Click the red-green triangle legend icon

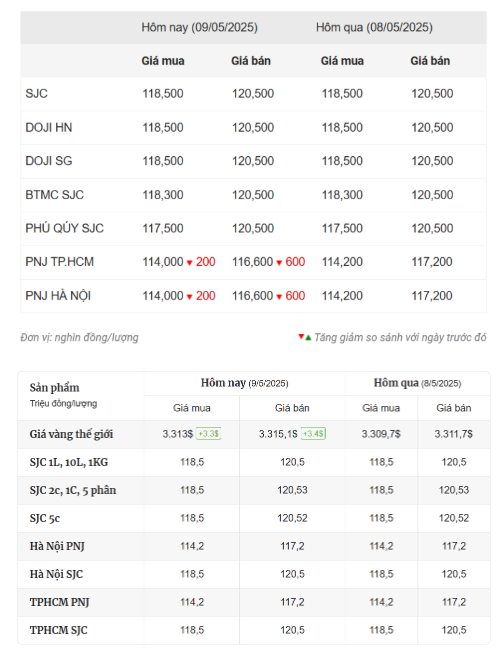305,337
